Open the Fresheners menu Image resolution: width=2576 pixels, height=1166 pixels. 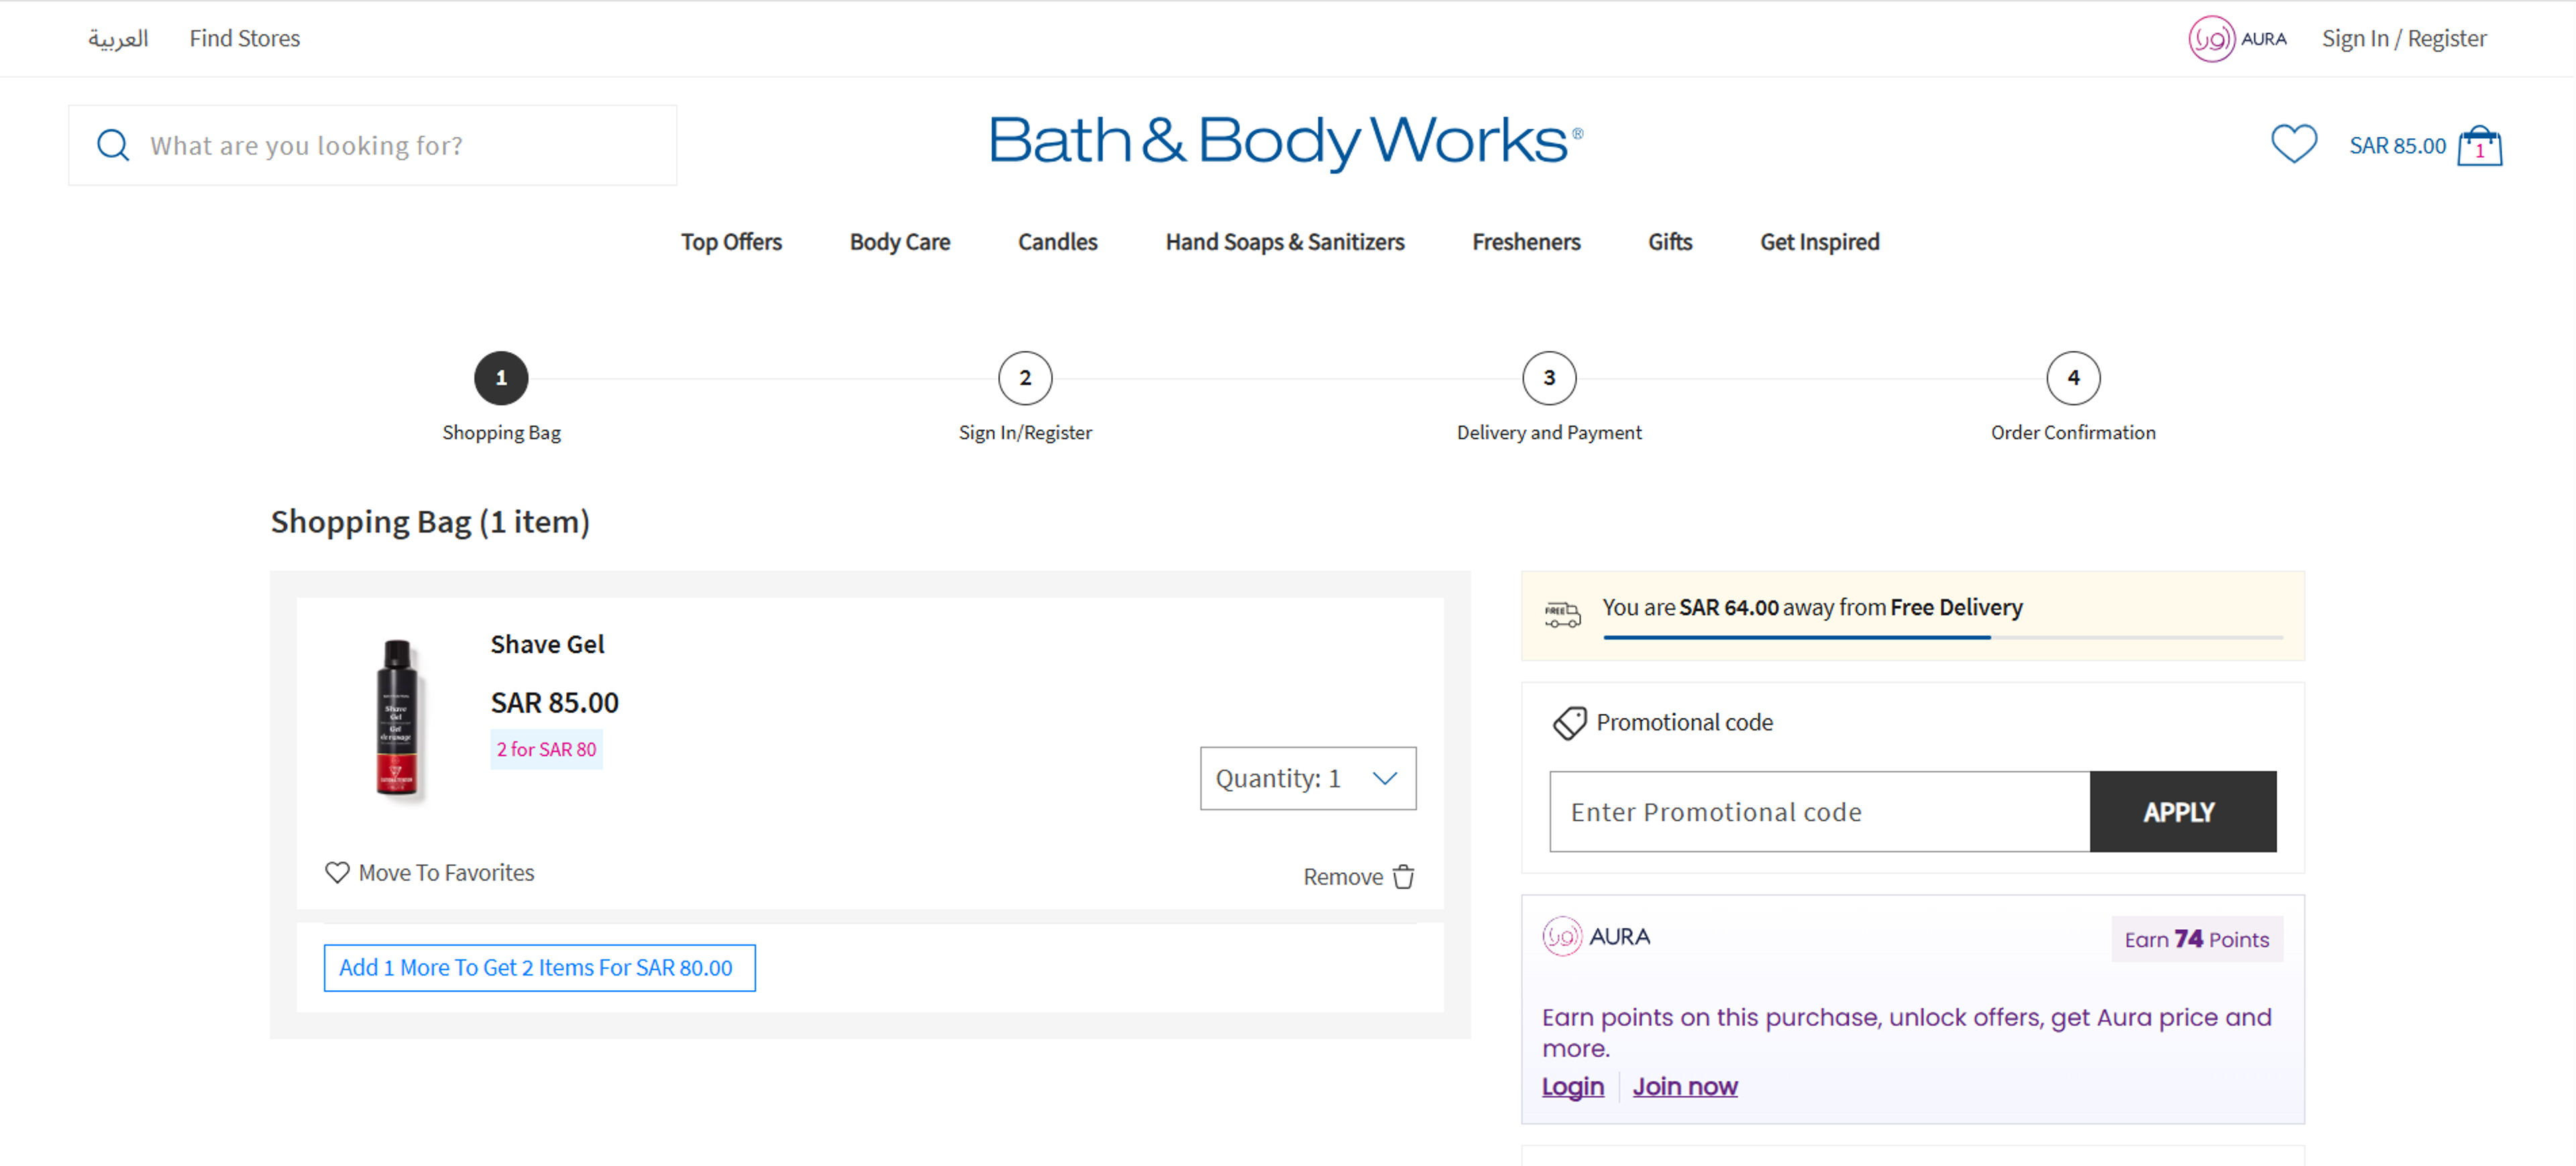coord(1526,242)
